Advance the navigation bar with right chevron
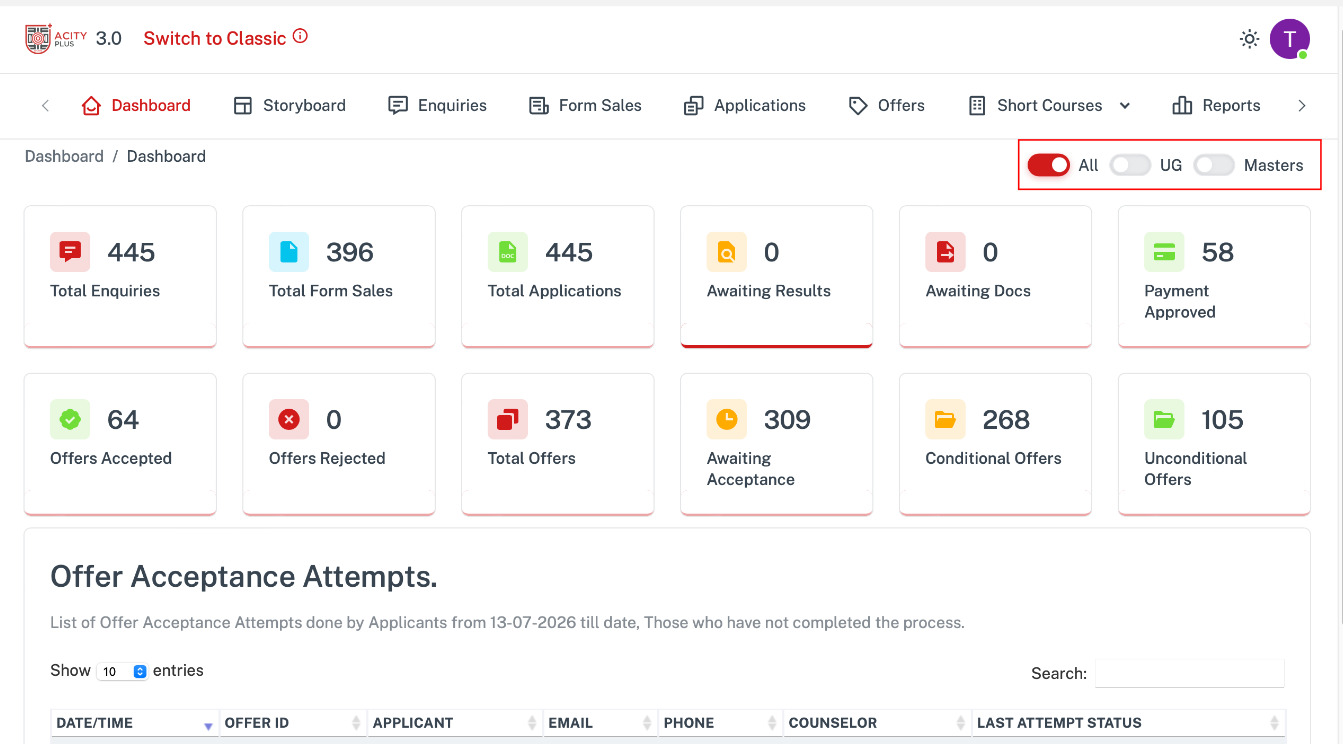 1301,105
